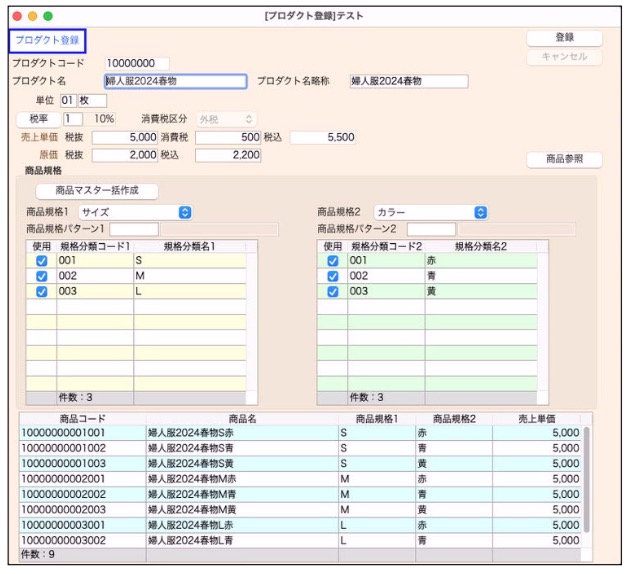628x574 pixels.
Task: Toggle the size 002 M checkbox
Action: (40, 276)
